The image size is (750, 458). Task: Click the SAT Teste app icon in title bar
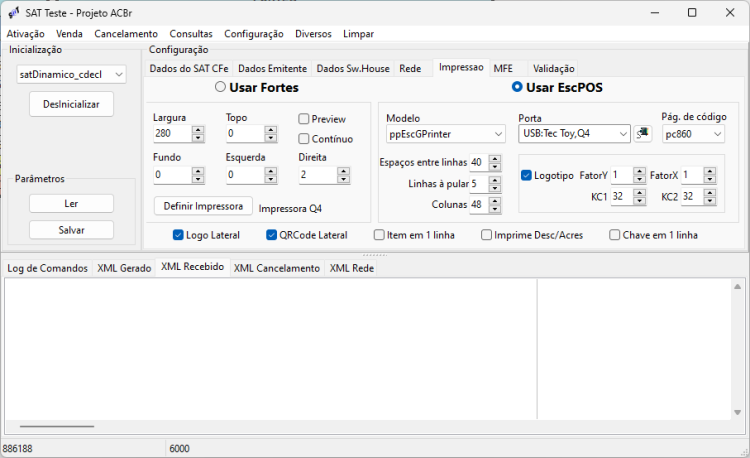[14, 13]
